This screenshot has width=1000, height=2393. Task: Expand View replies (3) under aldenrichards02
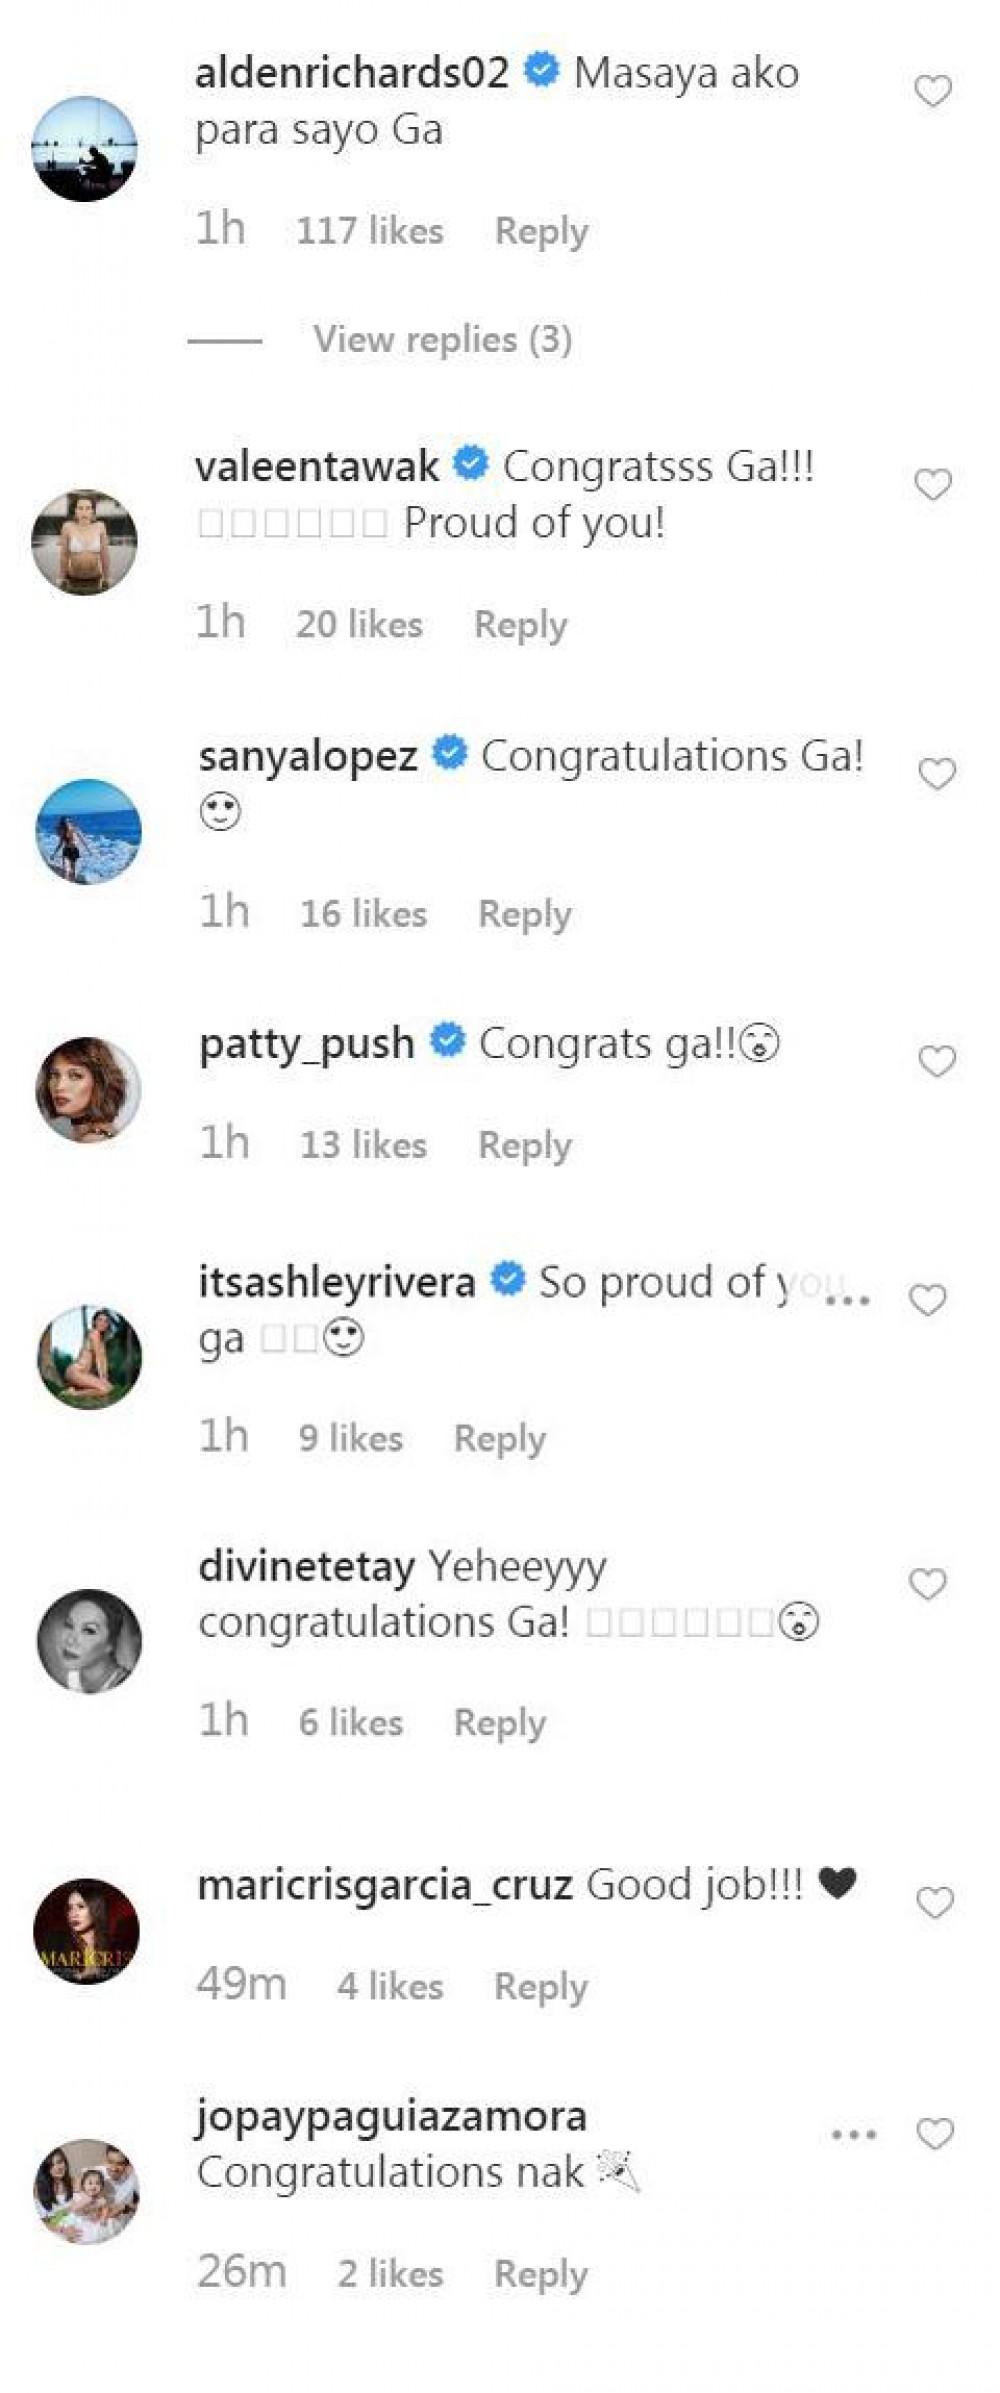(442, 340)
